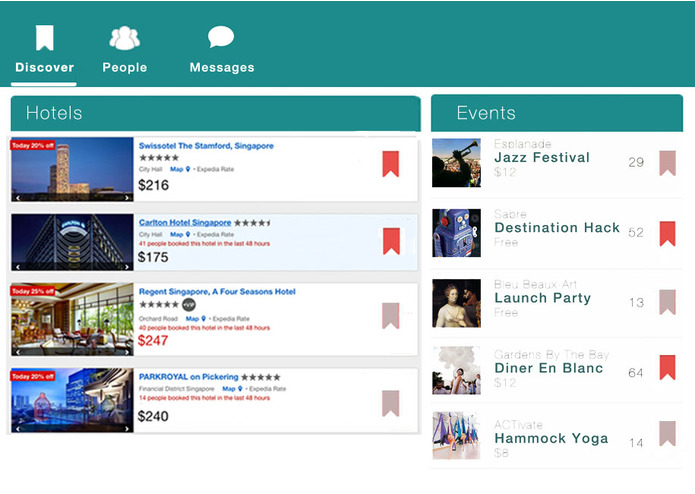695x494 pixels.
Task: Click map pin icon for Regent Singapore
Action: 203,319
